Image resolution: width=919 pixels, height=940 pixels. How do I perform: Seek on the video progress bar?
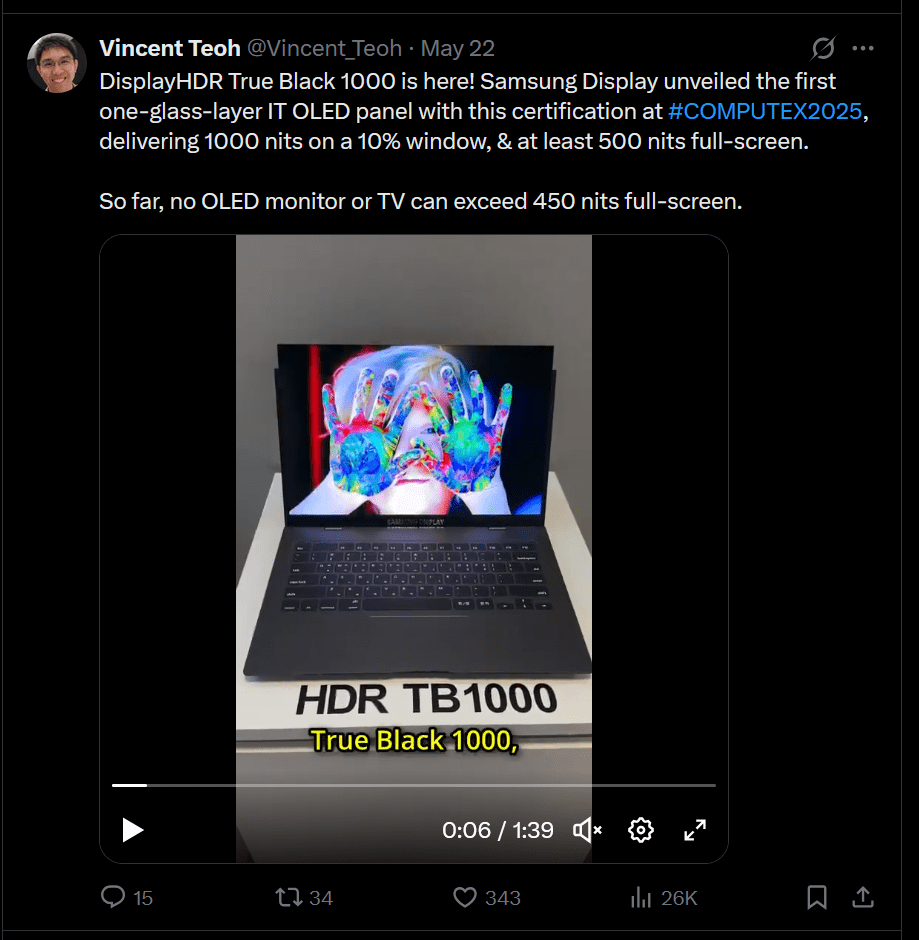(414, 785)
